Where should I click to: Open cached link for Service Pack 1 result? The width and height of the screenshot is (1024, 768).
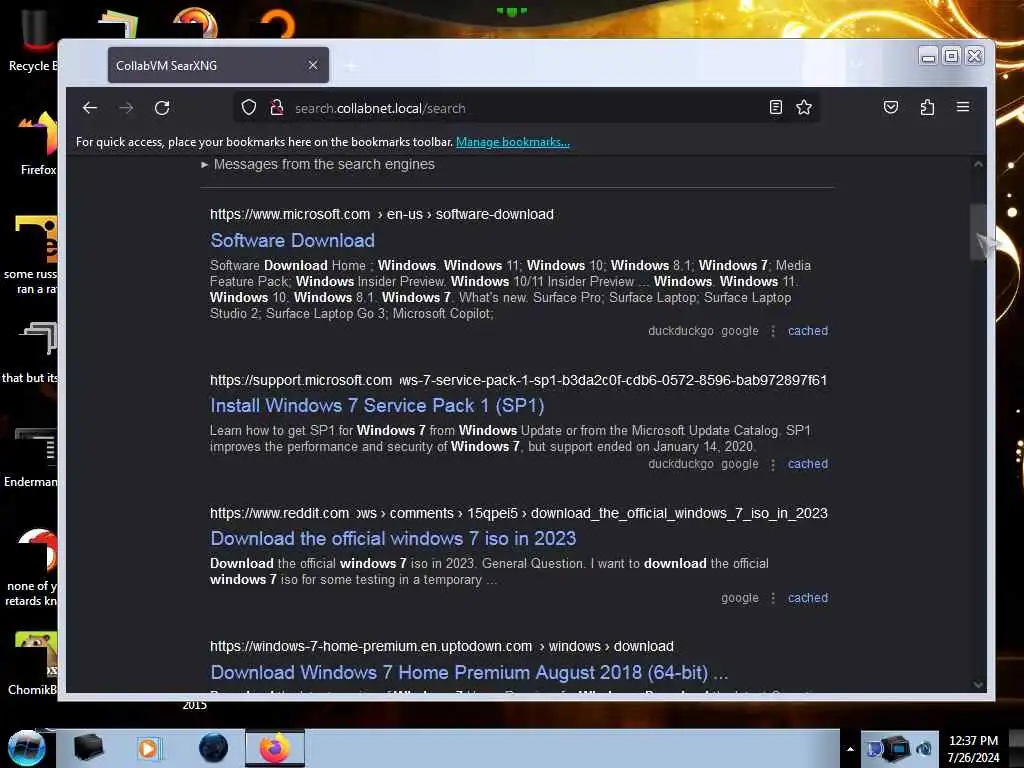[x=808, y=464]
